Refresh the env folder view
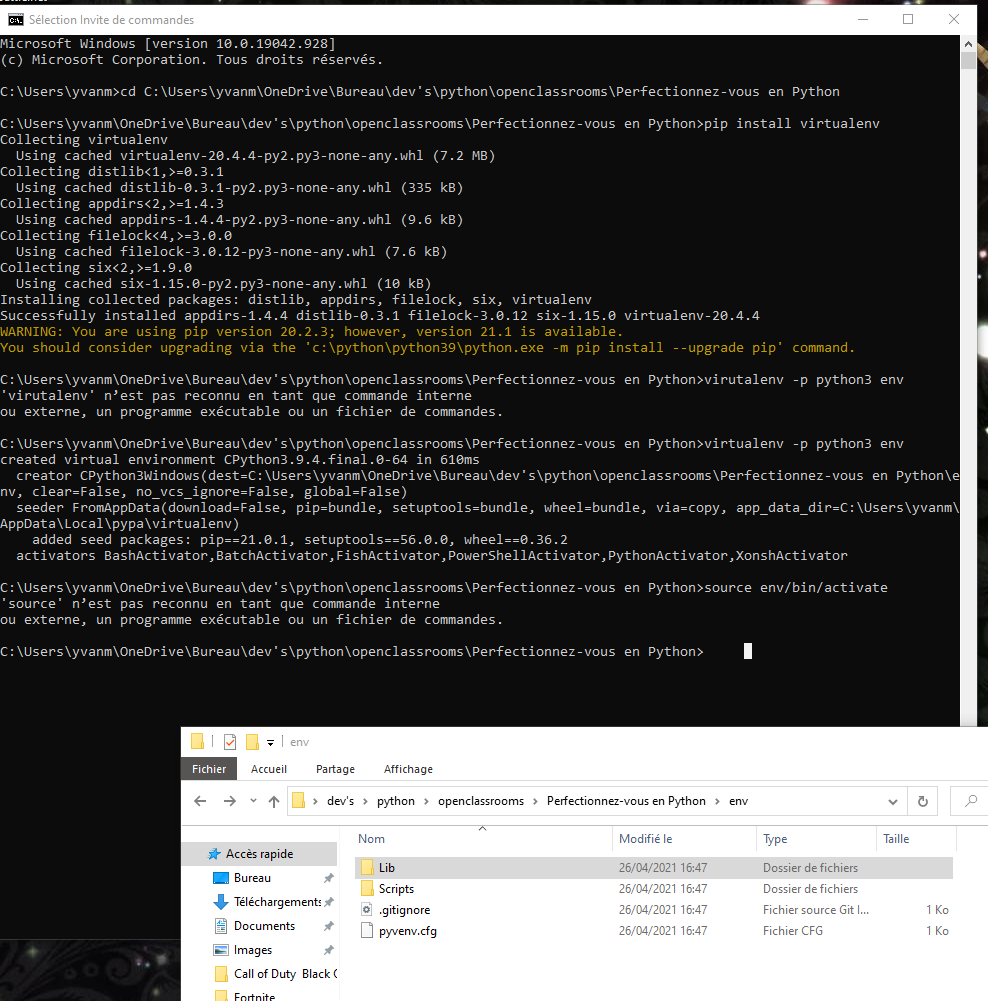This screenshot has width=988, height=1001. (922, 801)
